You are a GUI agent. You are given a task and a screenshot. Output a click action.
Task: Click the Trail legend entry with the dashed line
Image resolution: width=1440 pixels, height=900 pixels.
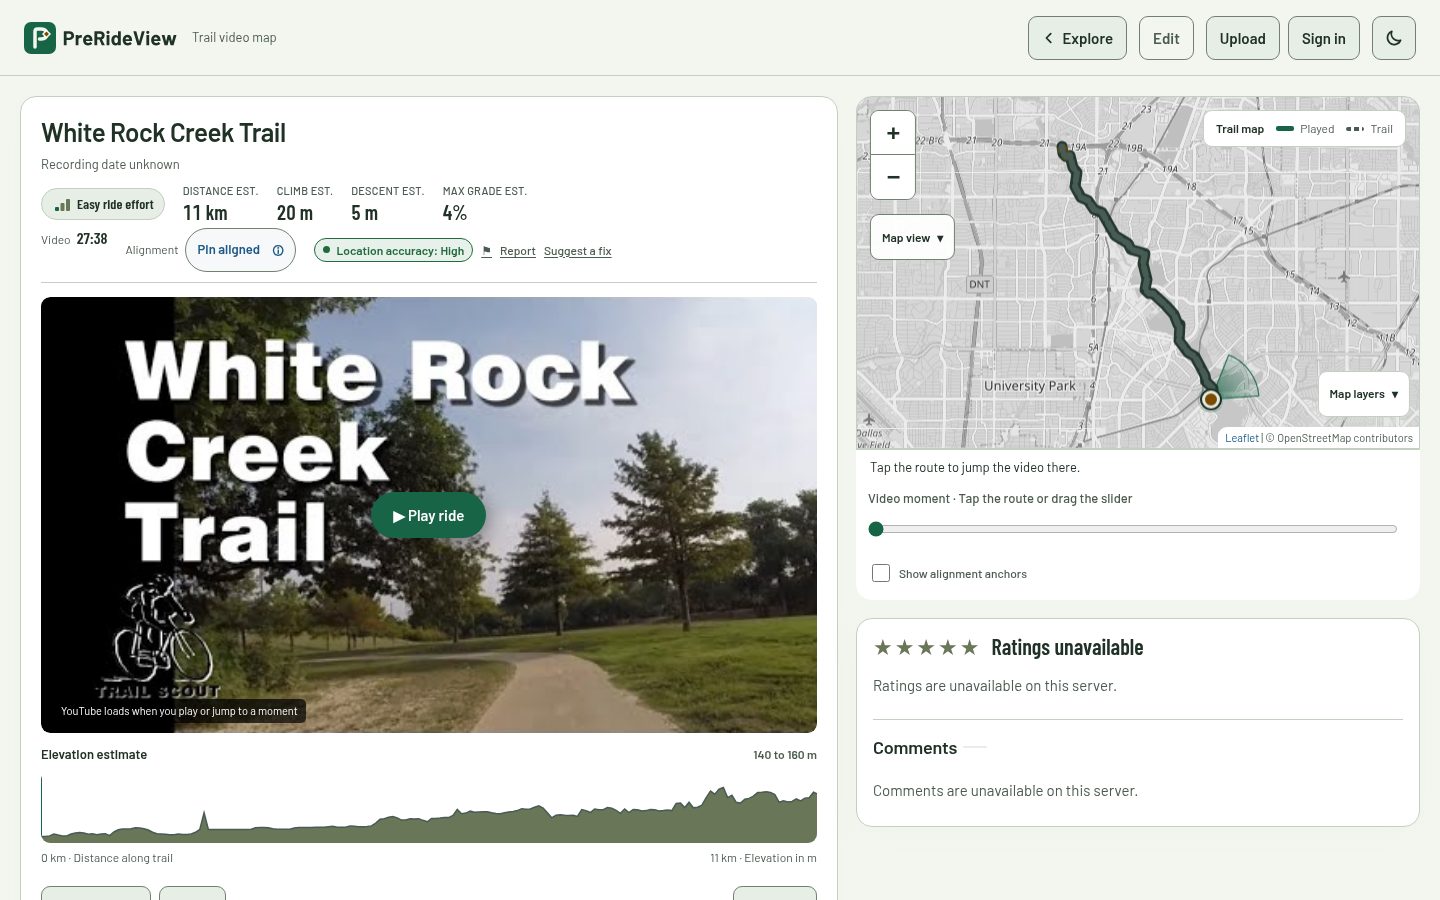pos(1369,129)
